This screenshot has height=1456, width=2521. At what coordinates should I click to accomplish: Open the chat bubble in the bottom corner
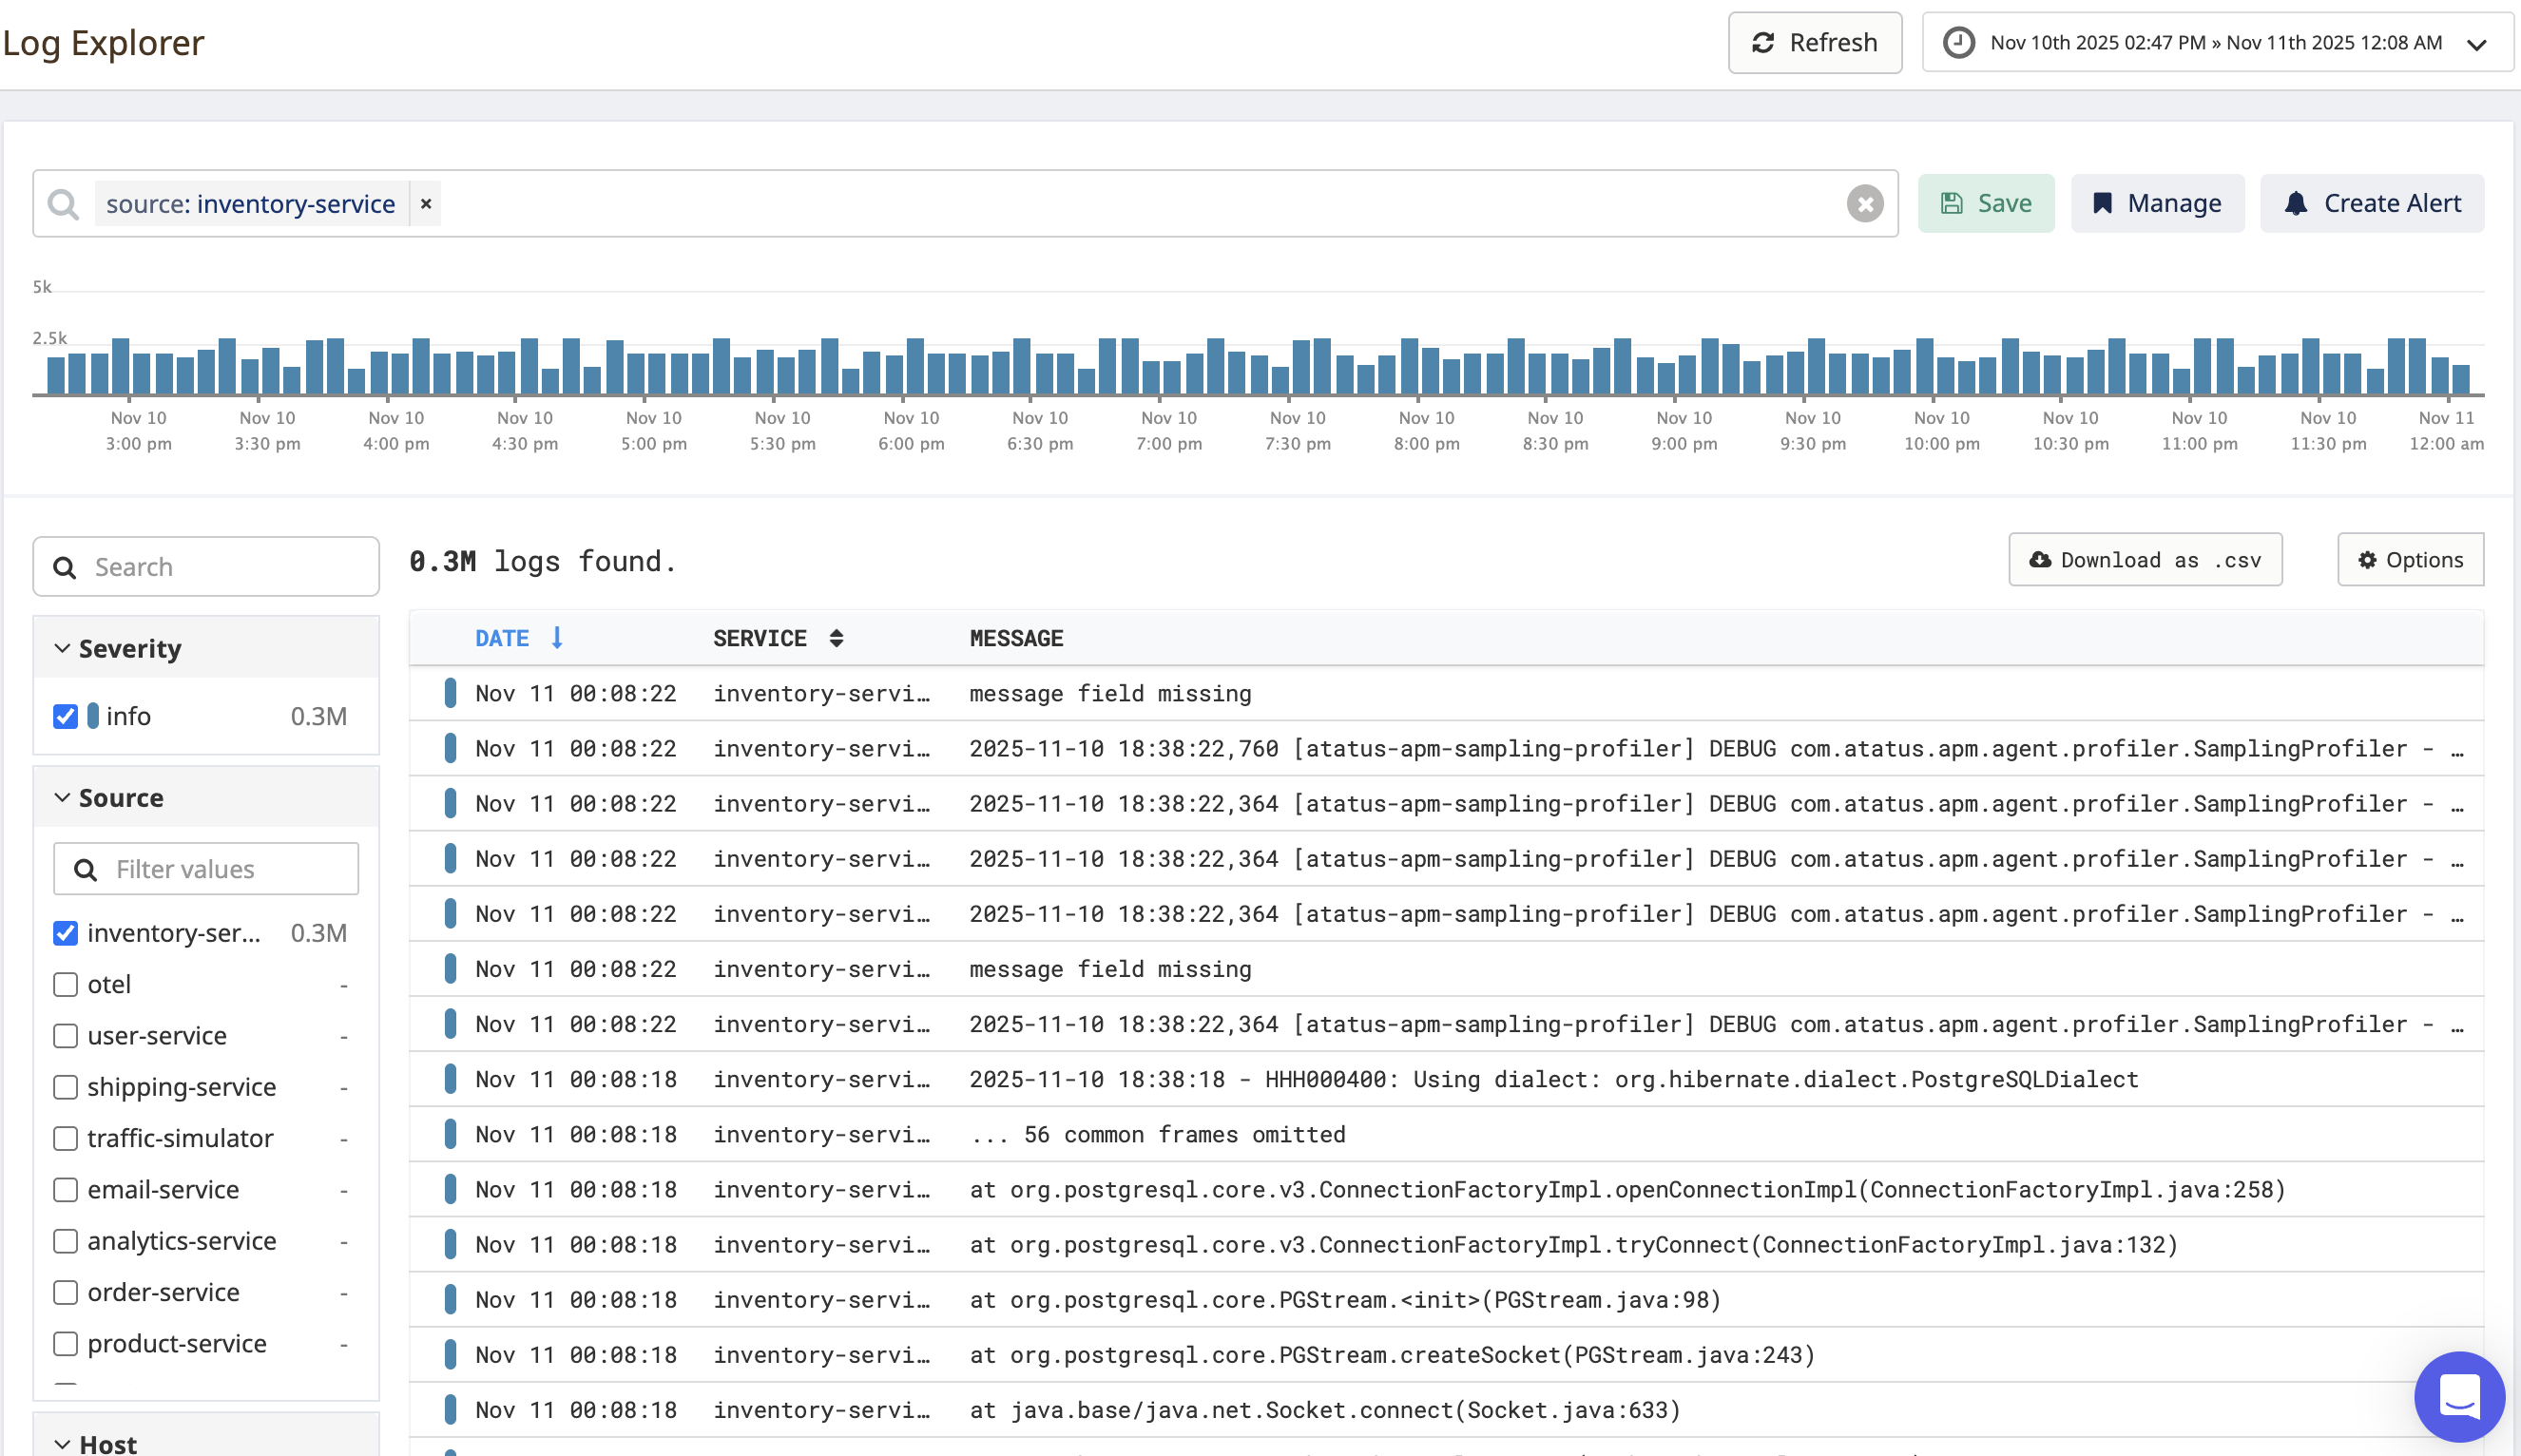tap(2460, 1397)
